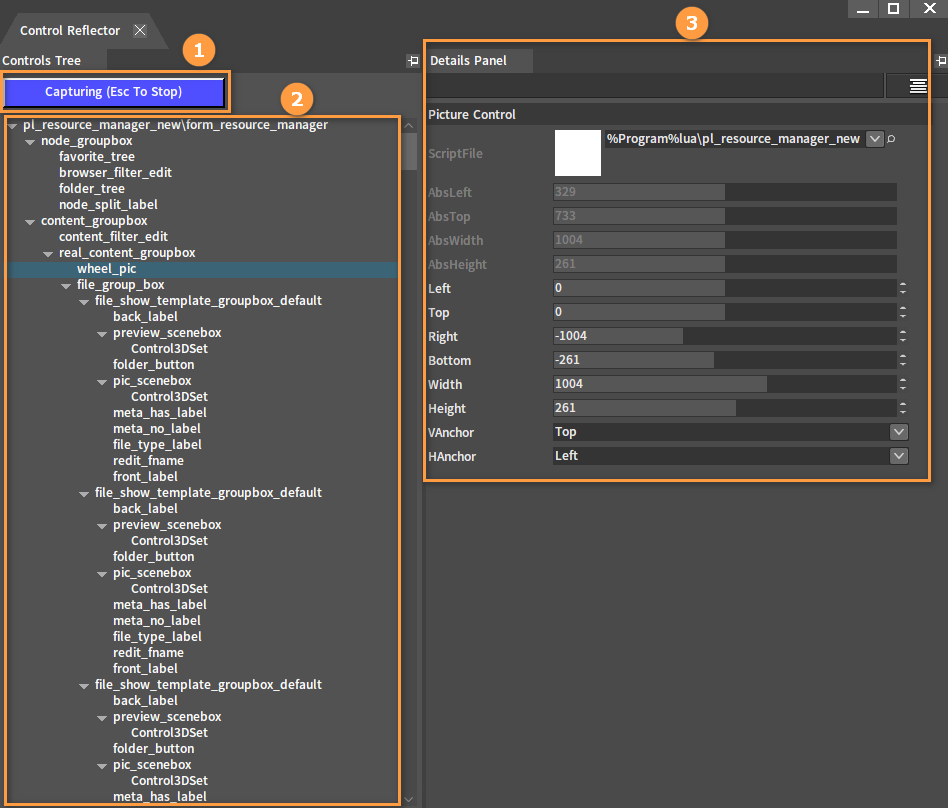Select the node_split_label item
948x808 pixels.
point(108,204)
